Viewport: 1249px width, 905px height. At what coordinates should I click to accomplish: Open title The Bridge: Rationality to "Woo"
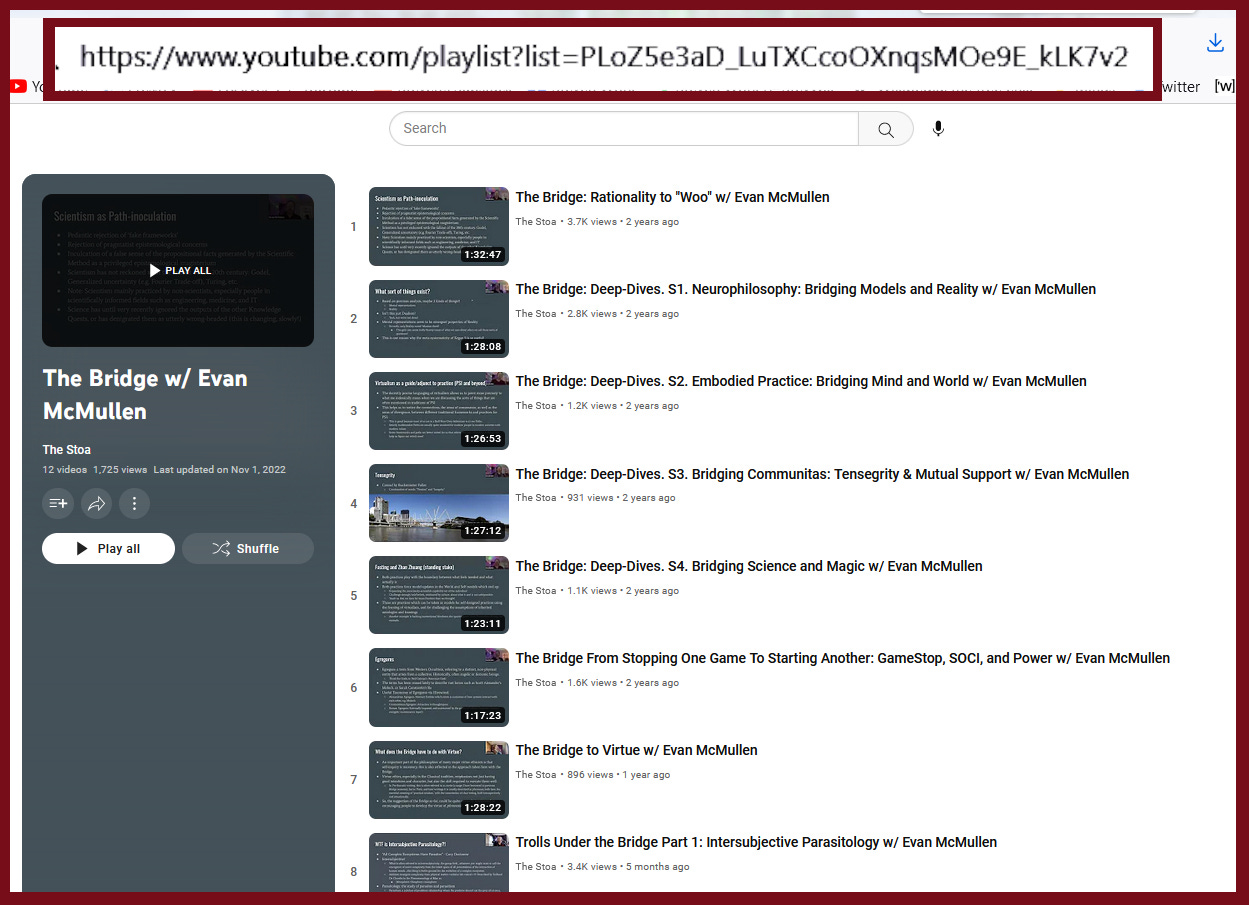click(672, 197)
